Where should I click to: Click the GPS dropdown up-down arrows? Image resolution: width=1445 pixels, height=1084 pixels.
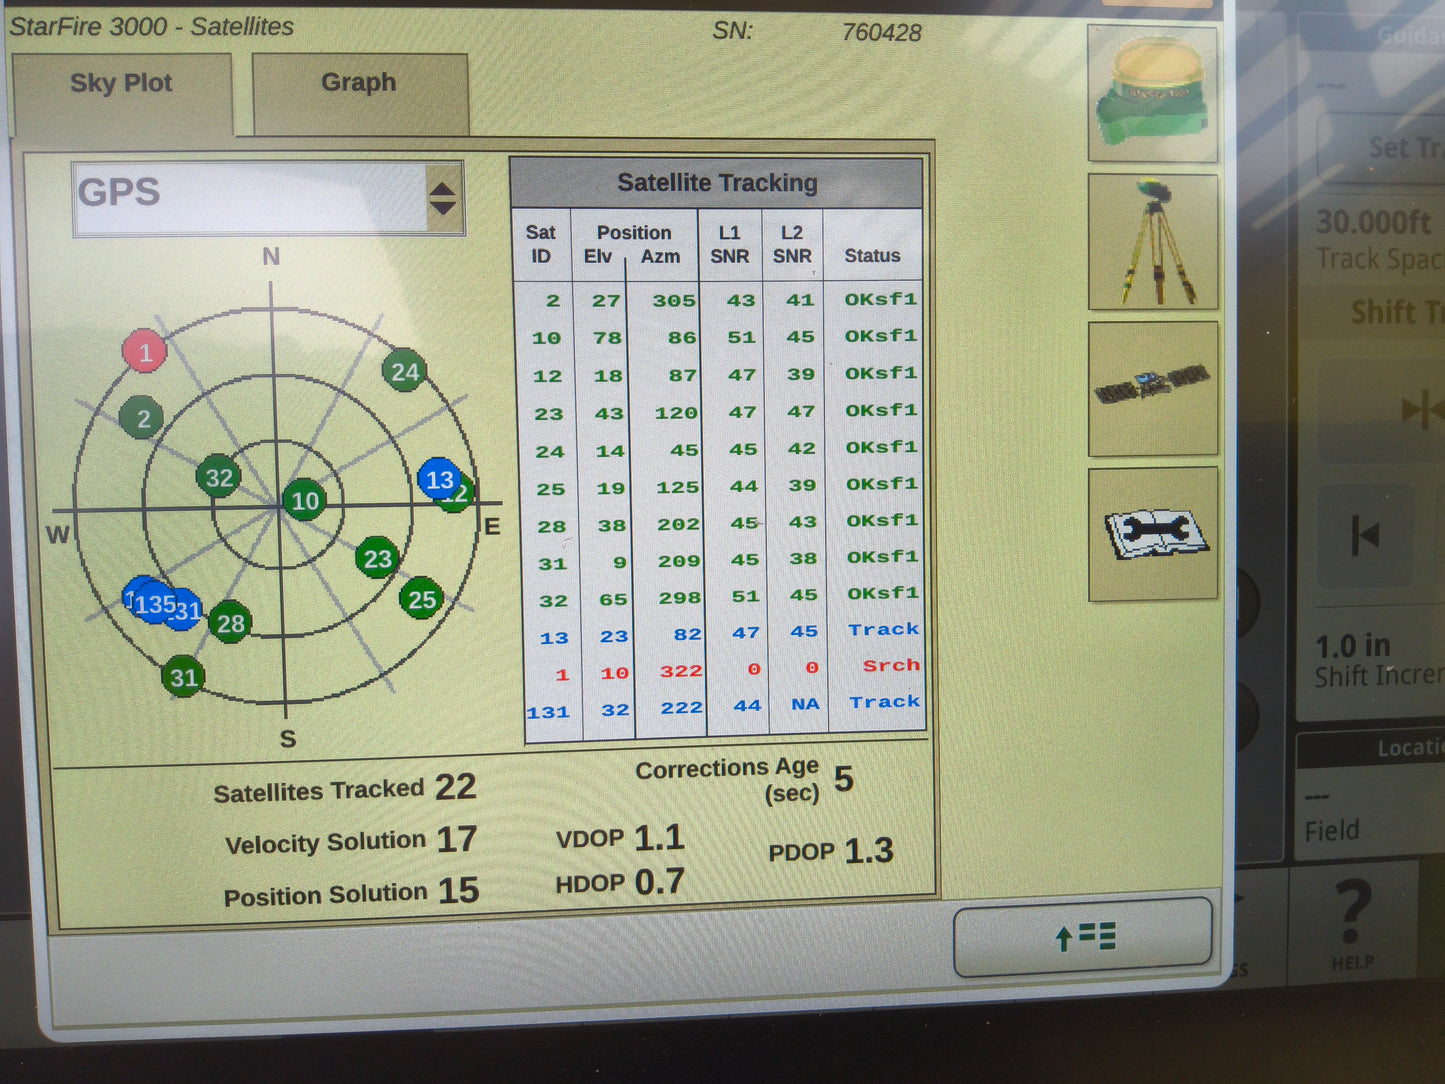tap(442, 198)
